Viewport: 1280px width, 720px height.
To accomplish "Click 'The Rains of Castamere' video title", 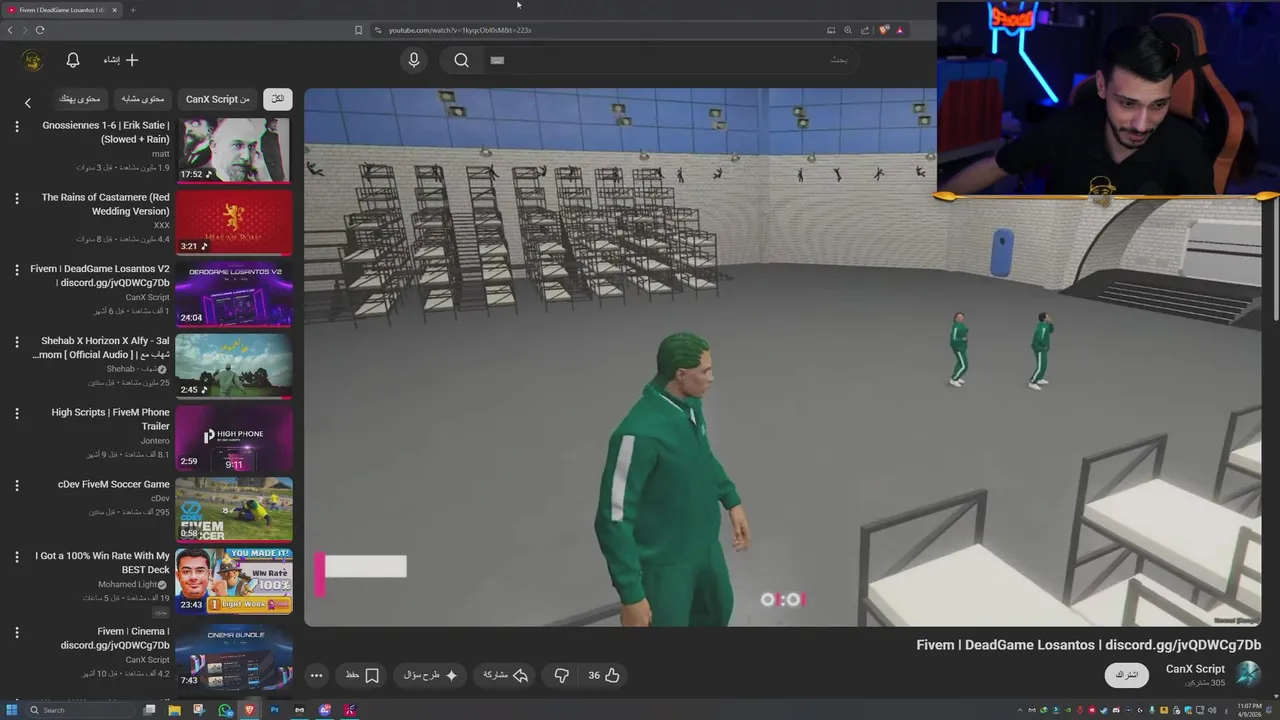I will click(x=106, y=204).
